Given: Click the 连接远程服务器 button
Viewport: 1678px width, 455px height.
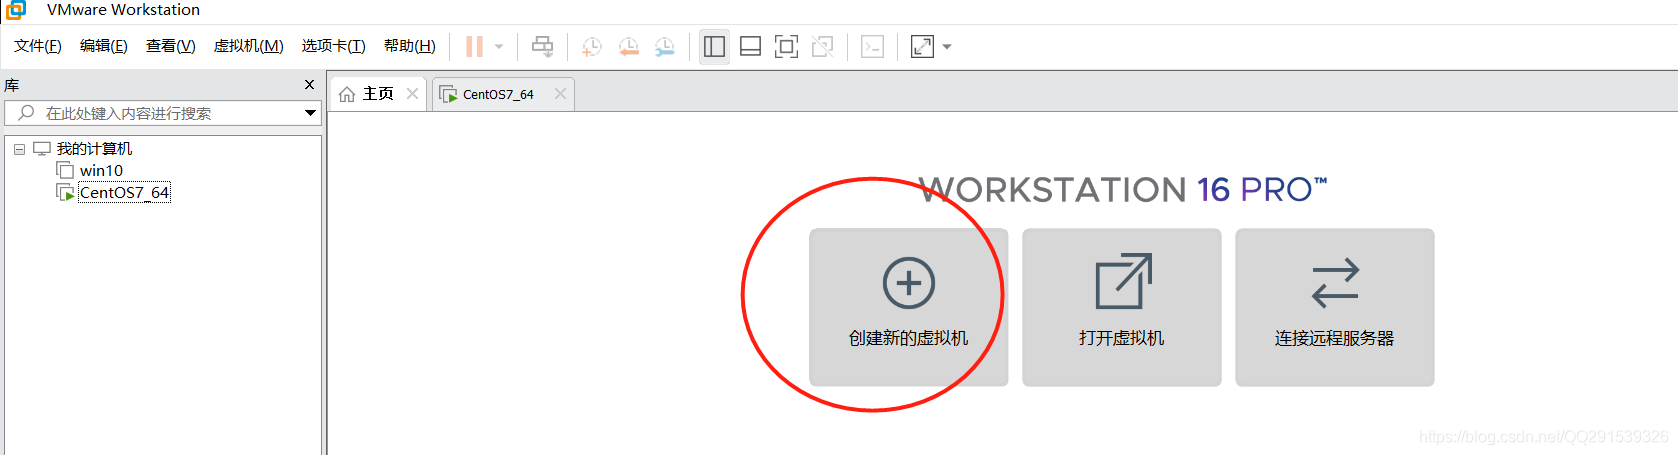Looking at the screenshot, I should click(1334, 307).
